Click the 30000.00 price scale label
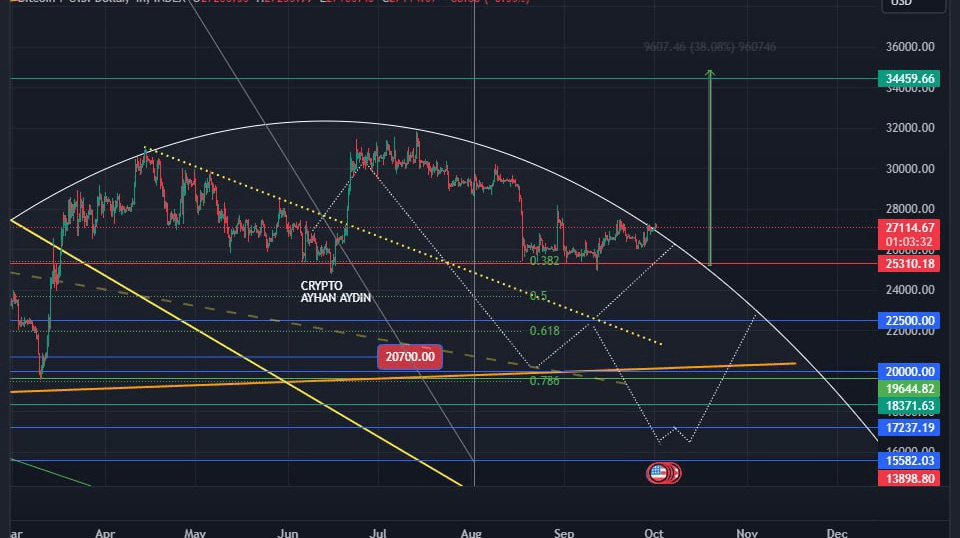960x538 pixels. [x=910, y=168]
